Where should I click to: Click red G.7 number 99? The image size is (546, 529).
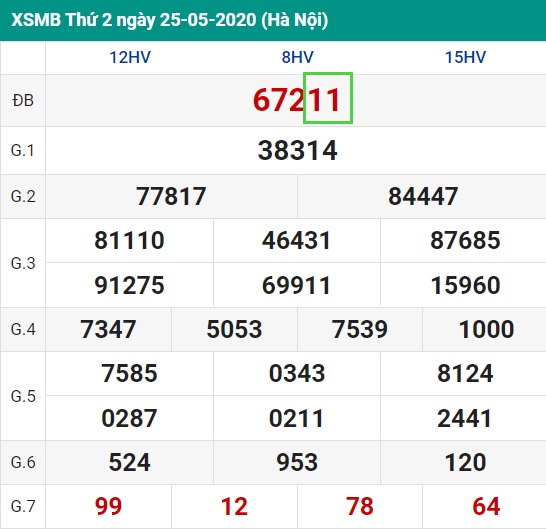tap(109, 506)
